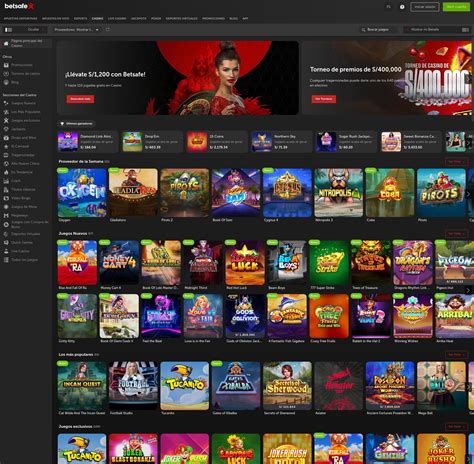
Task: Click the green Abrir cuenta button
Action: [456, 7]
